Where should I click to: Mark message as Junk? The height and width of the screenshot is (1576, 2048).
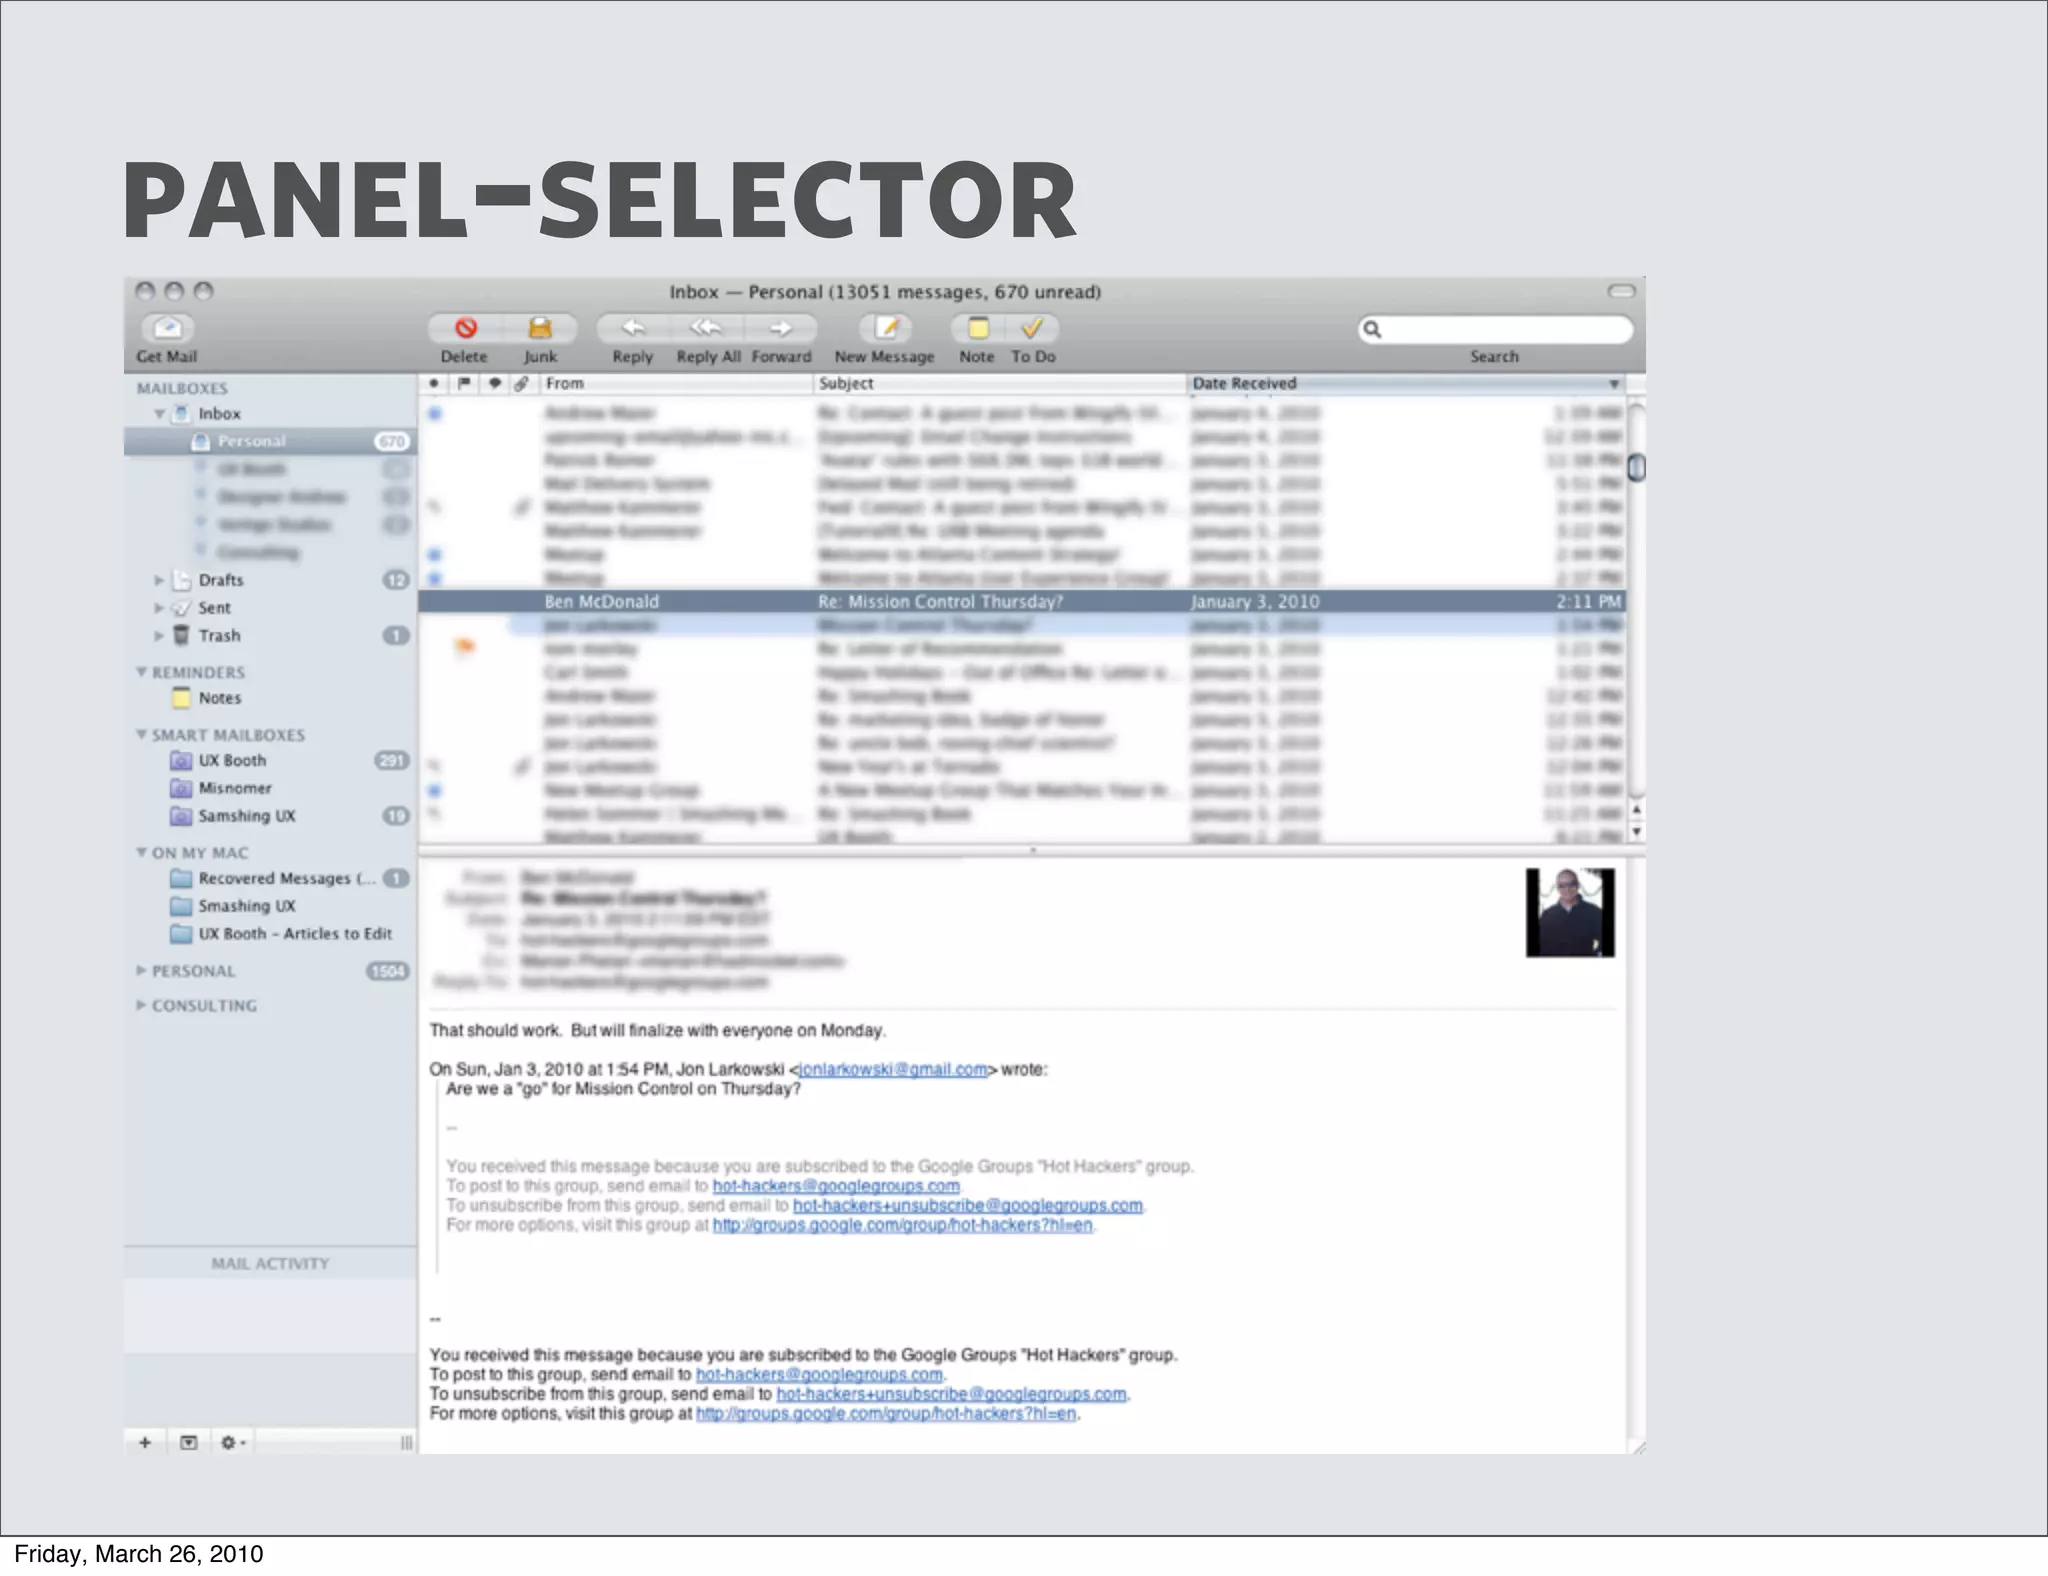540,328
